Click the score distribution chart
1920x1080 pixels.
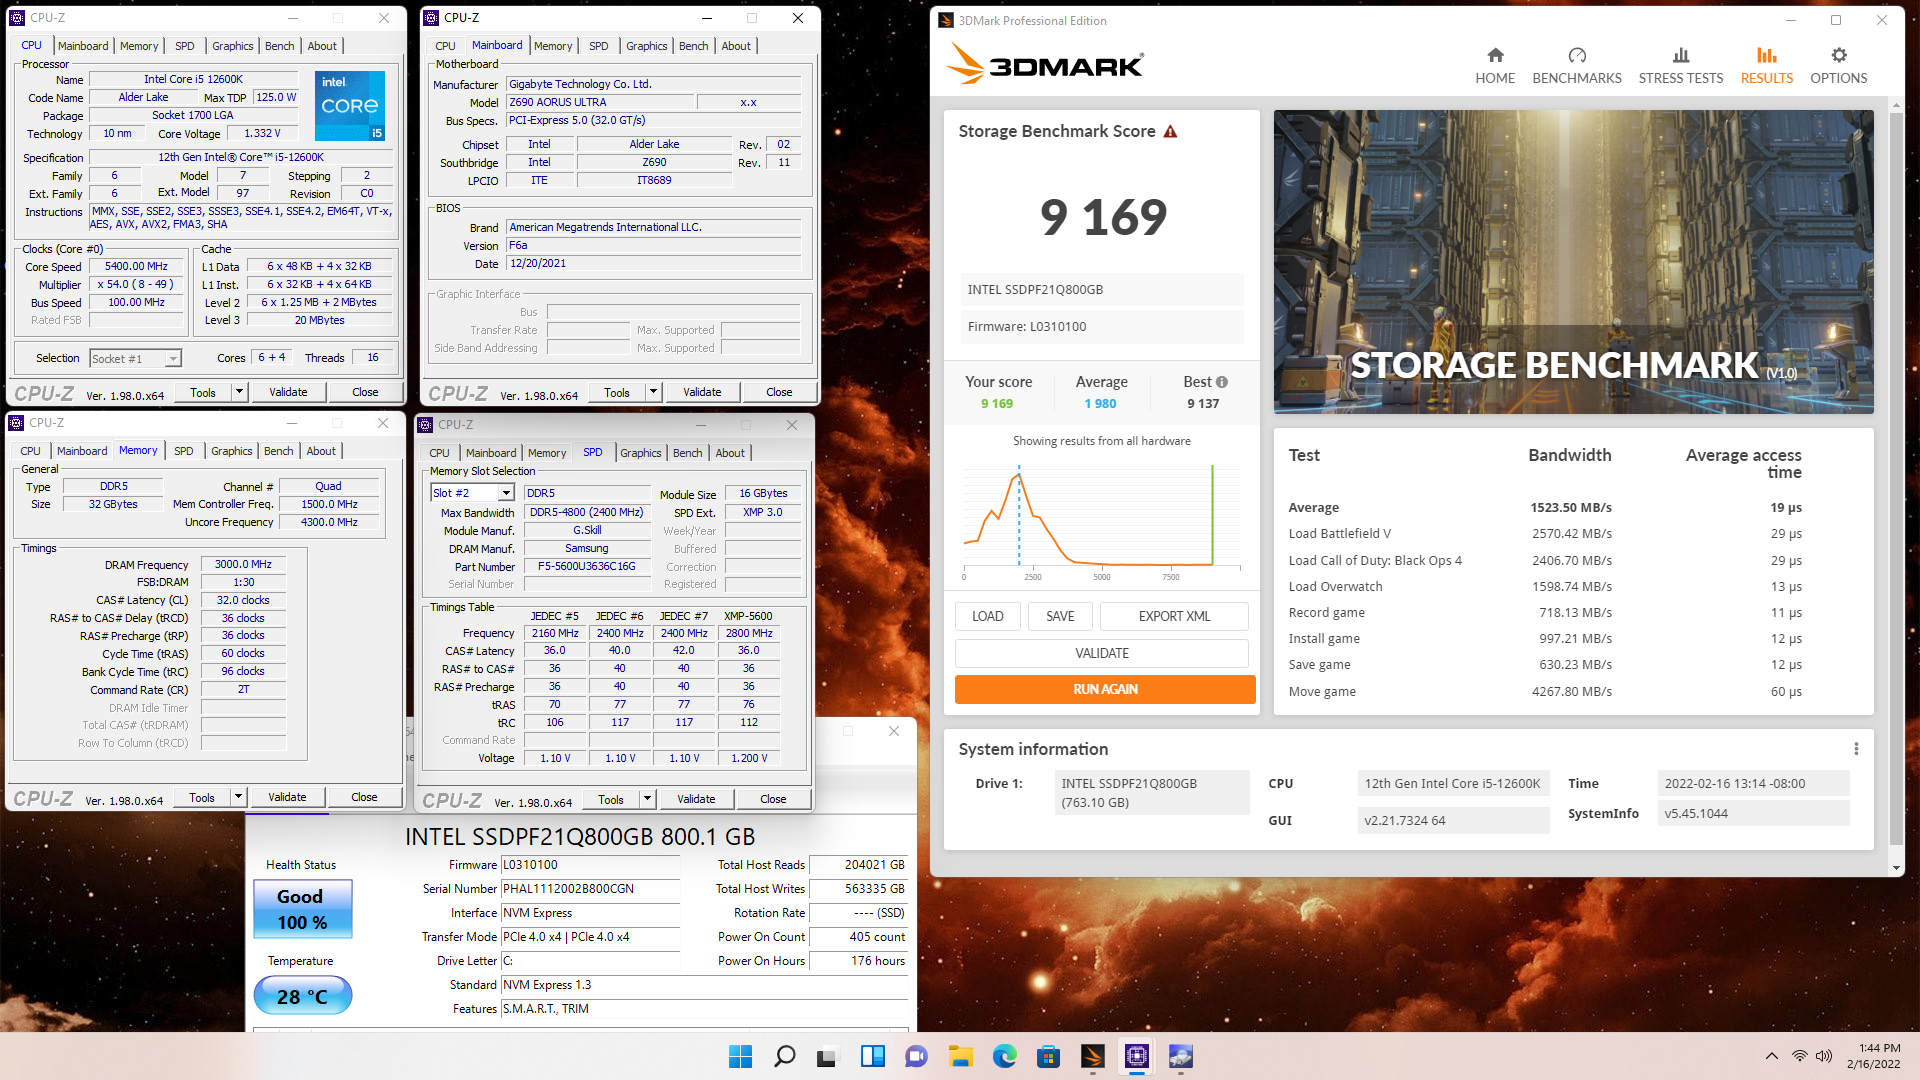click(x=1102, y=521)
